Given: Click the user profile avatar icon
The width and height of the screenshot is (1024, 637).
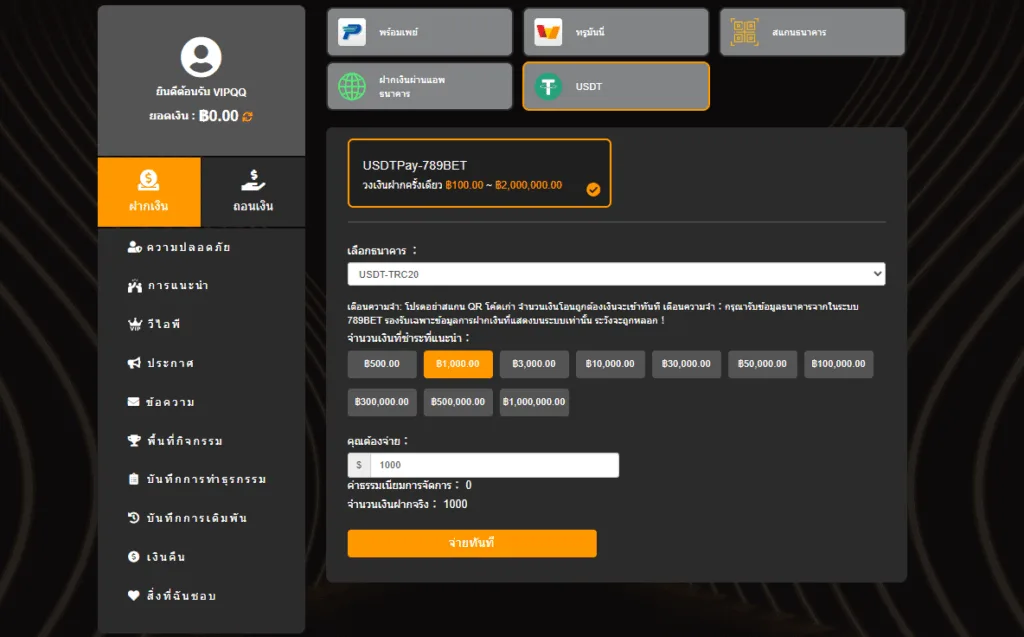Looking at the screenshot, I should (201, 57).
